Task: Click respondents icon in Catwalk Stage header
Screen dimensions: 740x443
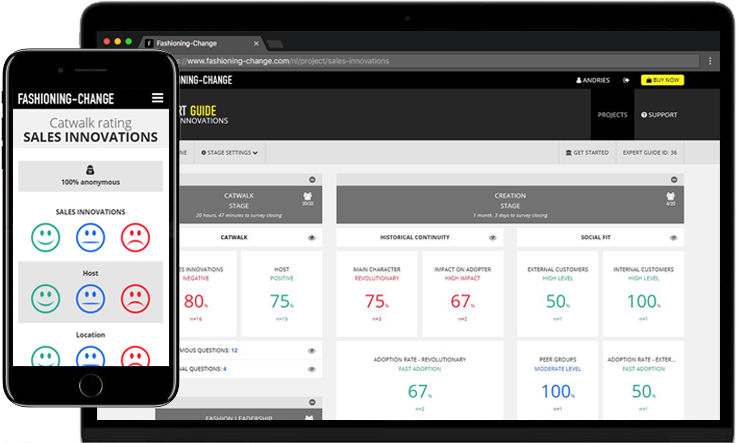Action: (x=308, y=198)
